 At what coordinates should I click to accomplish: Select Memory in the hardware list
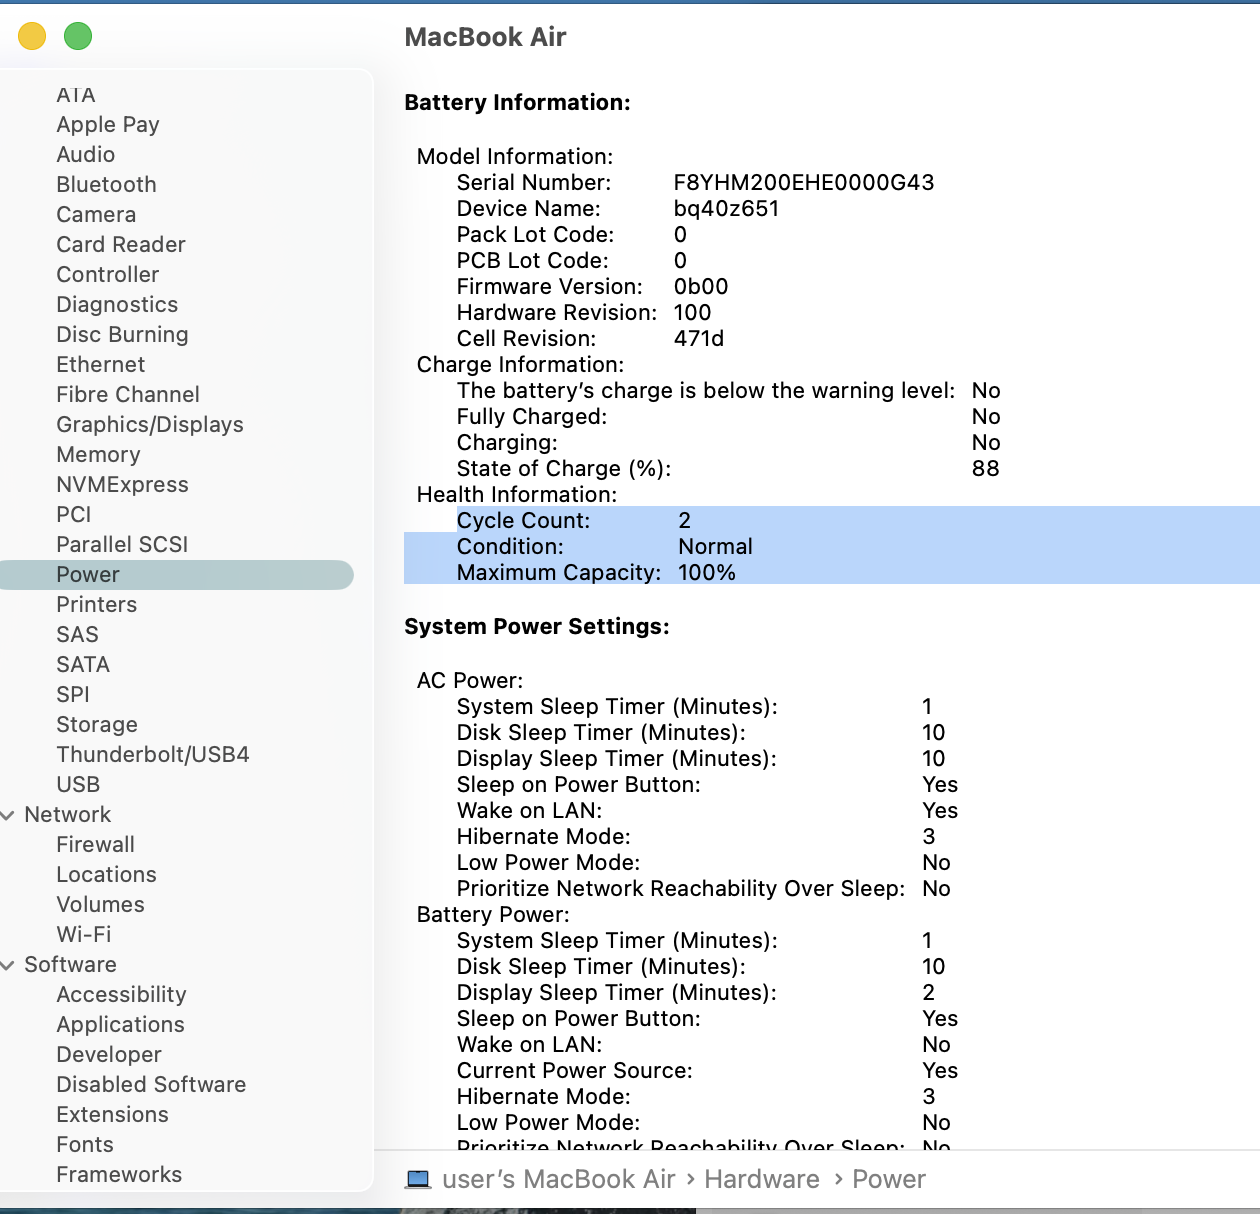[x=98, y=455]
